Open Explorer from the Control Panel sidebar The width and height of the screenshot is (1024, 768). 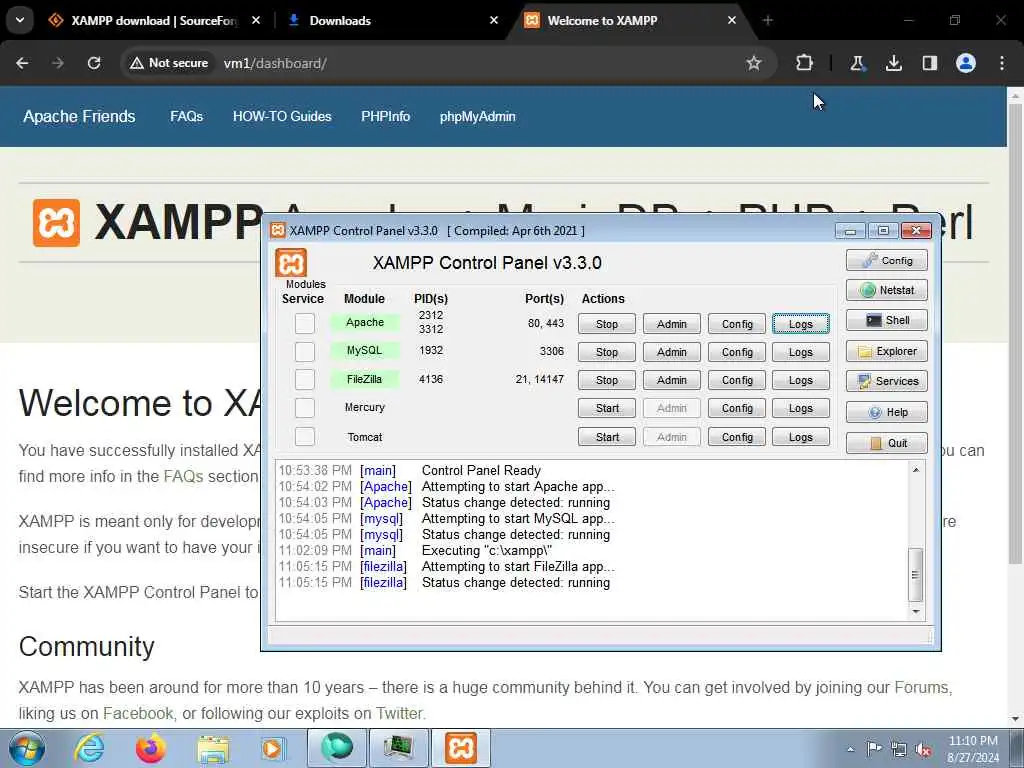pos(886,351)
